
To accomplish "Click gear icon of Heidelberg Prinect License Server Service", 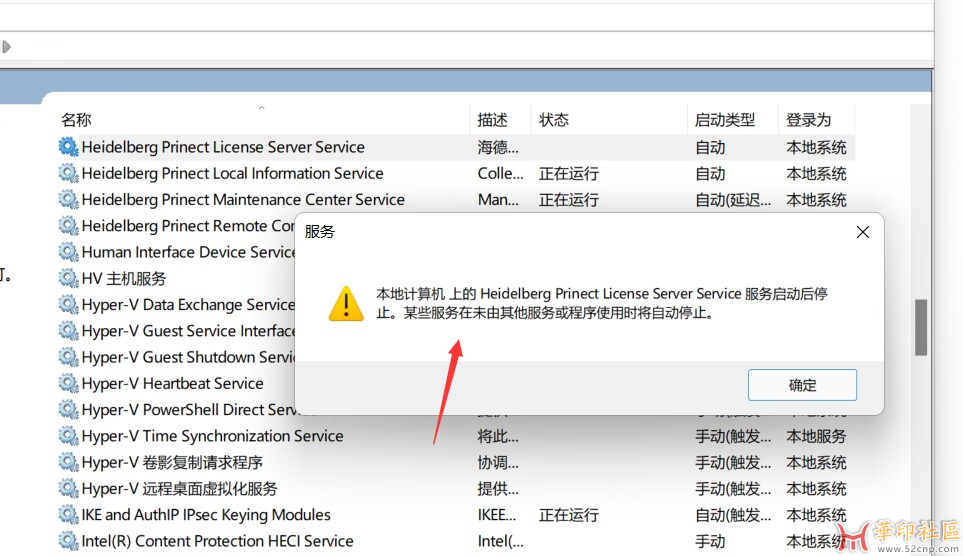I will pyautogui.click(x=68, y=147).
